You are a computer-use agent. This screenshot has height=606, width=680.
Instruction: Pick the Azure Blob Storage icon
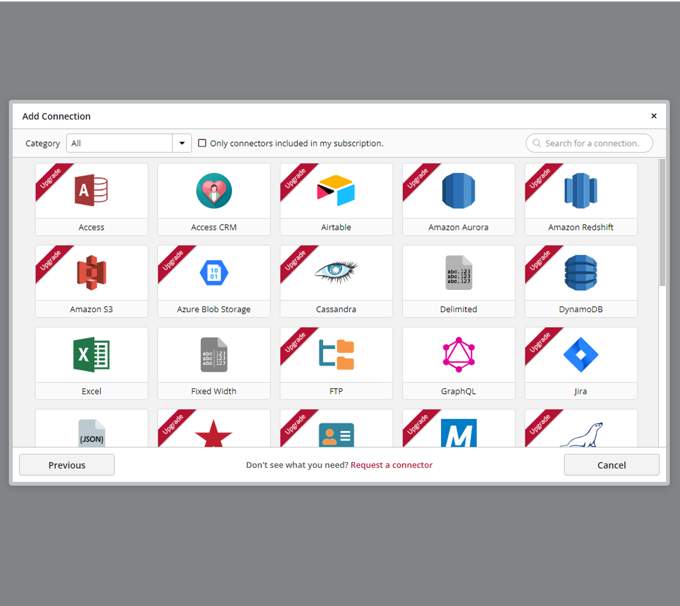(214, 272)
